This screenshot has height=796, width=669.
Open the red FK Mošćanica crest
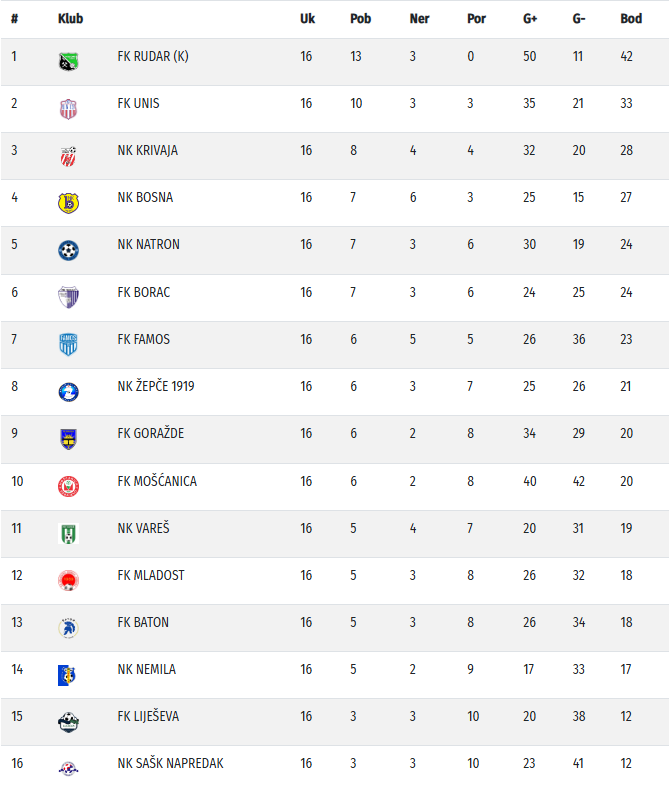[68, 486]
